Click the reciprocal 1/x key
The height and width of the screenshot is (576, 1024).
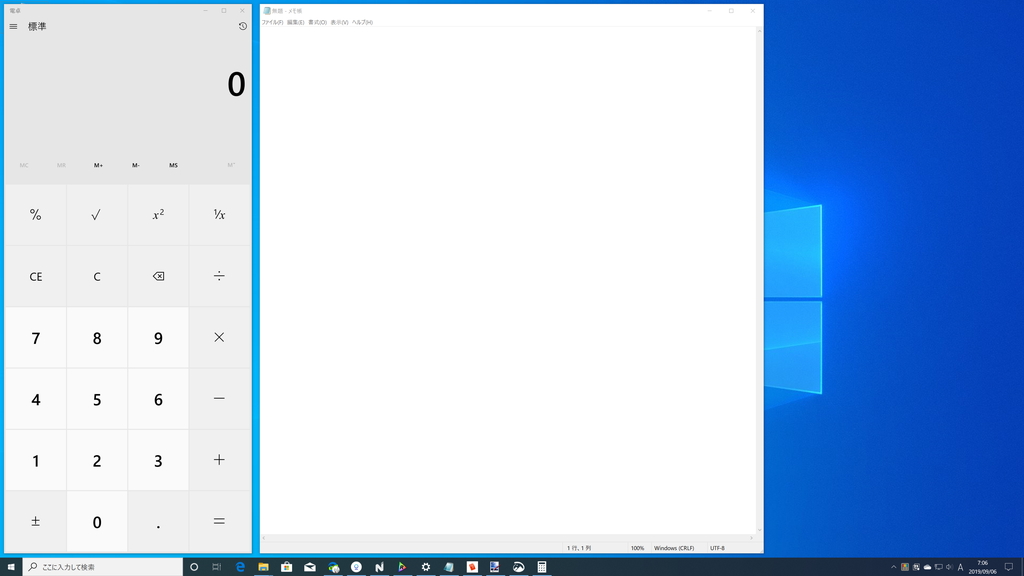point(219,215)
